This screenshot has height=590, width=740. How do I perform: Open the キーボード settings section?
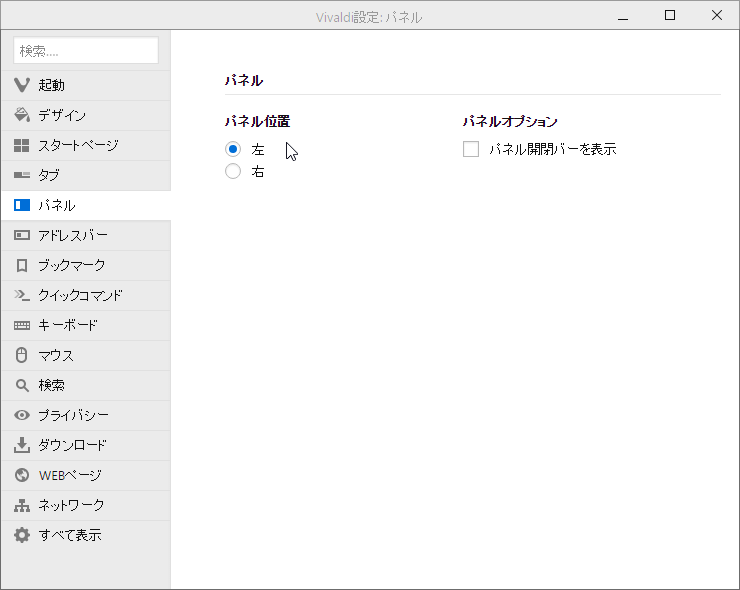tap(86, 325)
